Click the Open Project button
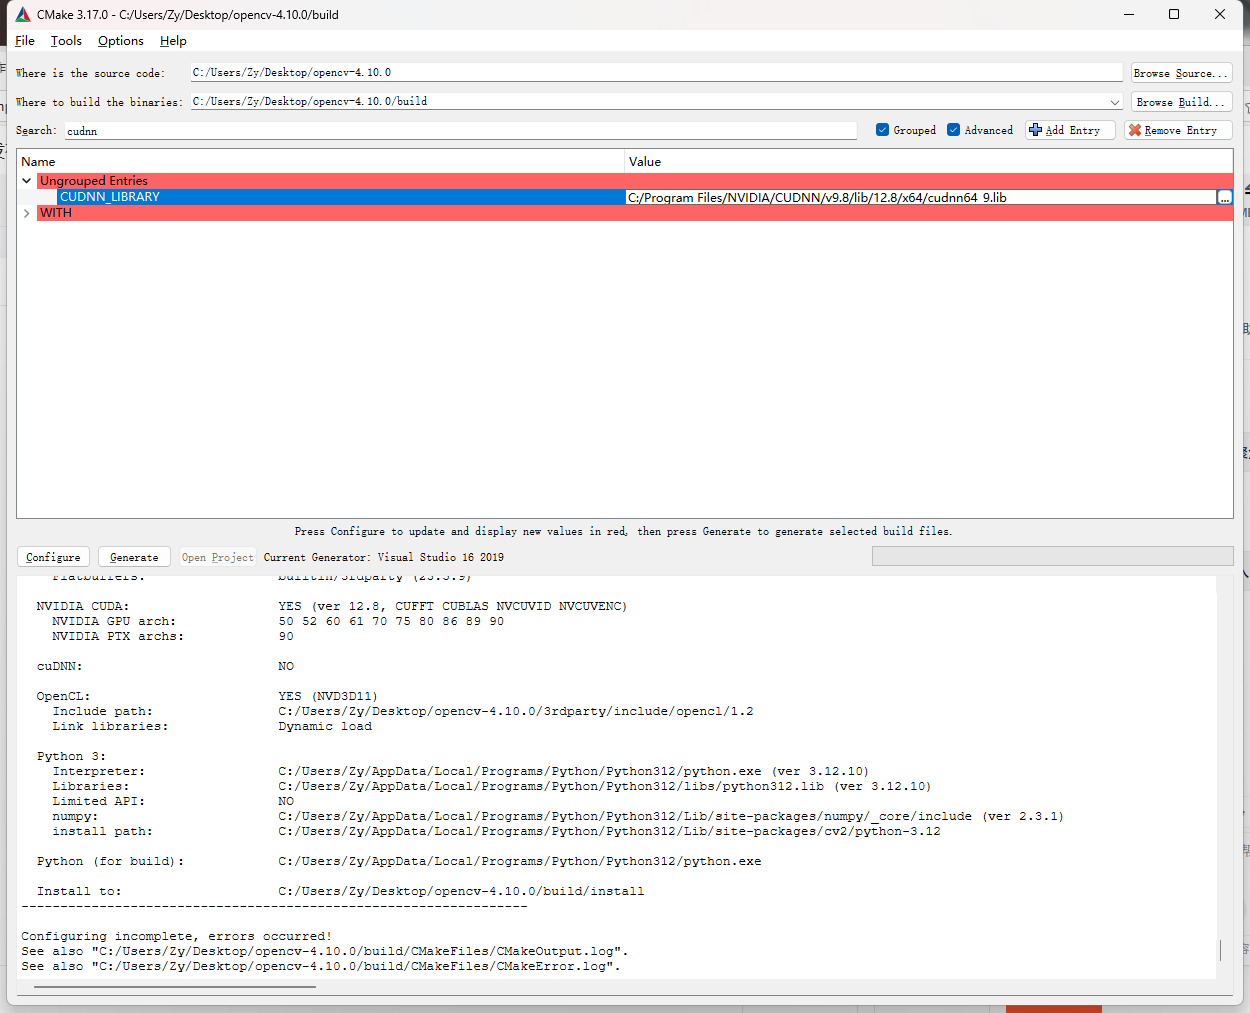Image resolution: width=1250 pixels, height=1013 pixels. pos(217,557)
